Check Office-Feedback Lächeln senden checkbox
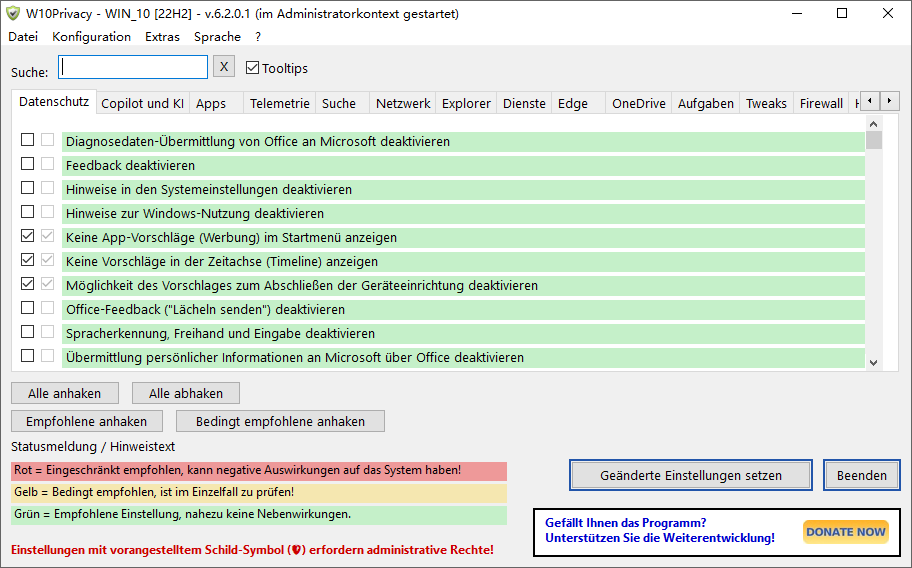Image resolution: width=912 pixels, height=568 pixels. (27, 307)
